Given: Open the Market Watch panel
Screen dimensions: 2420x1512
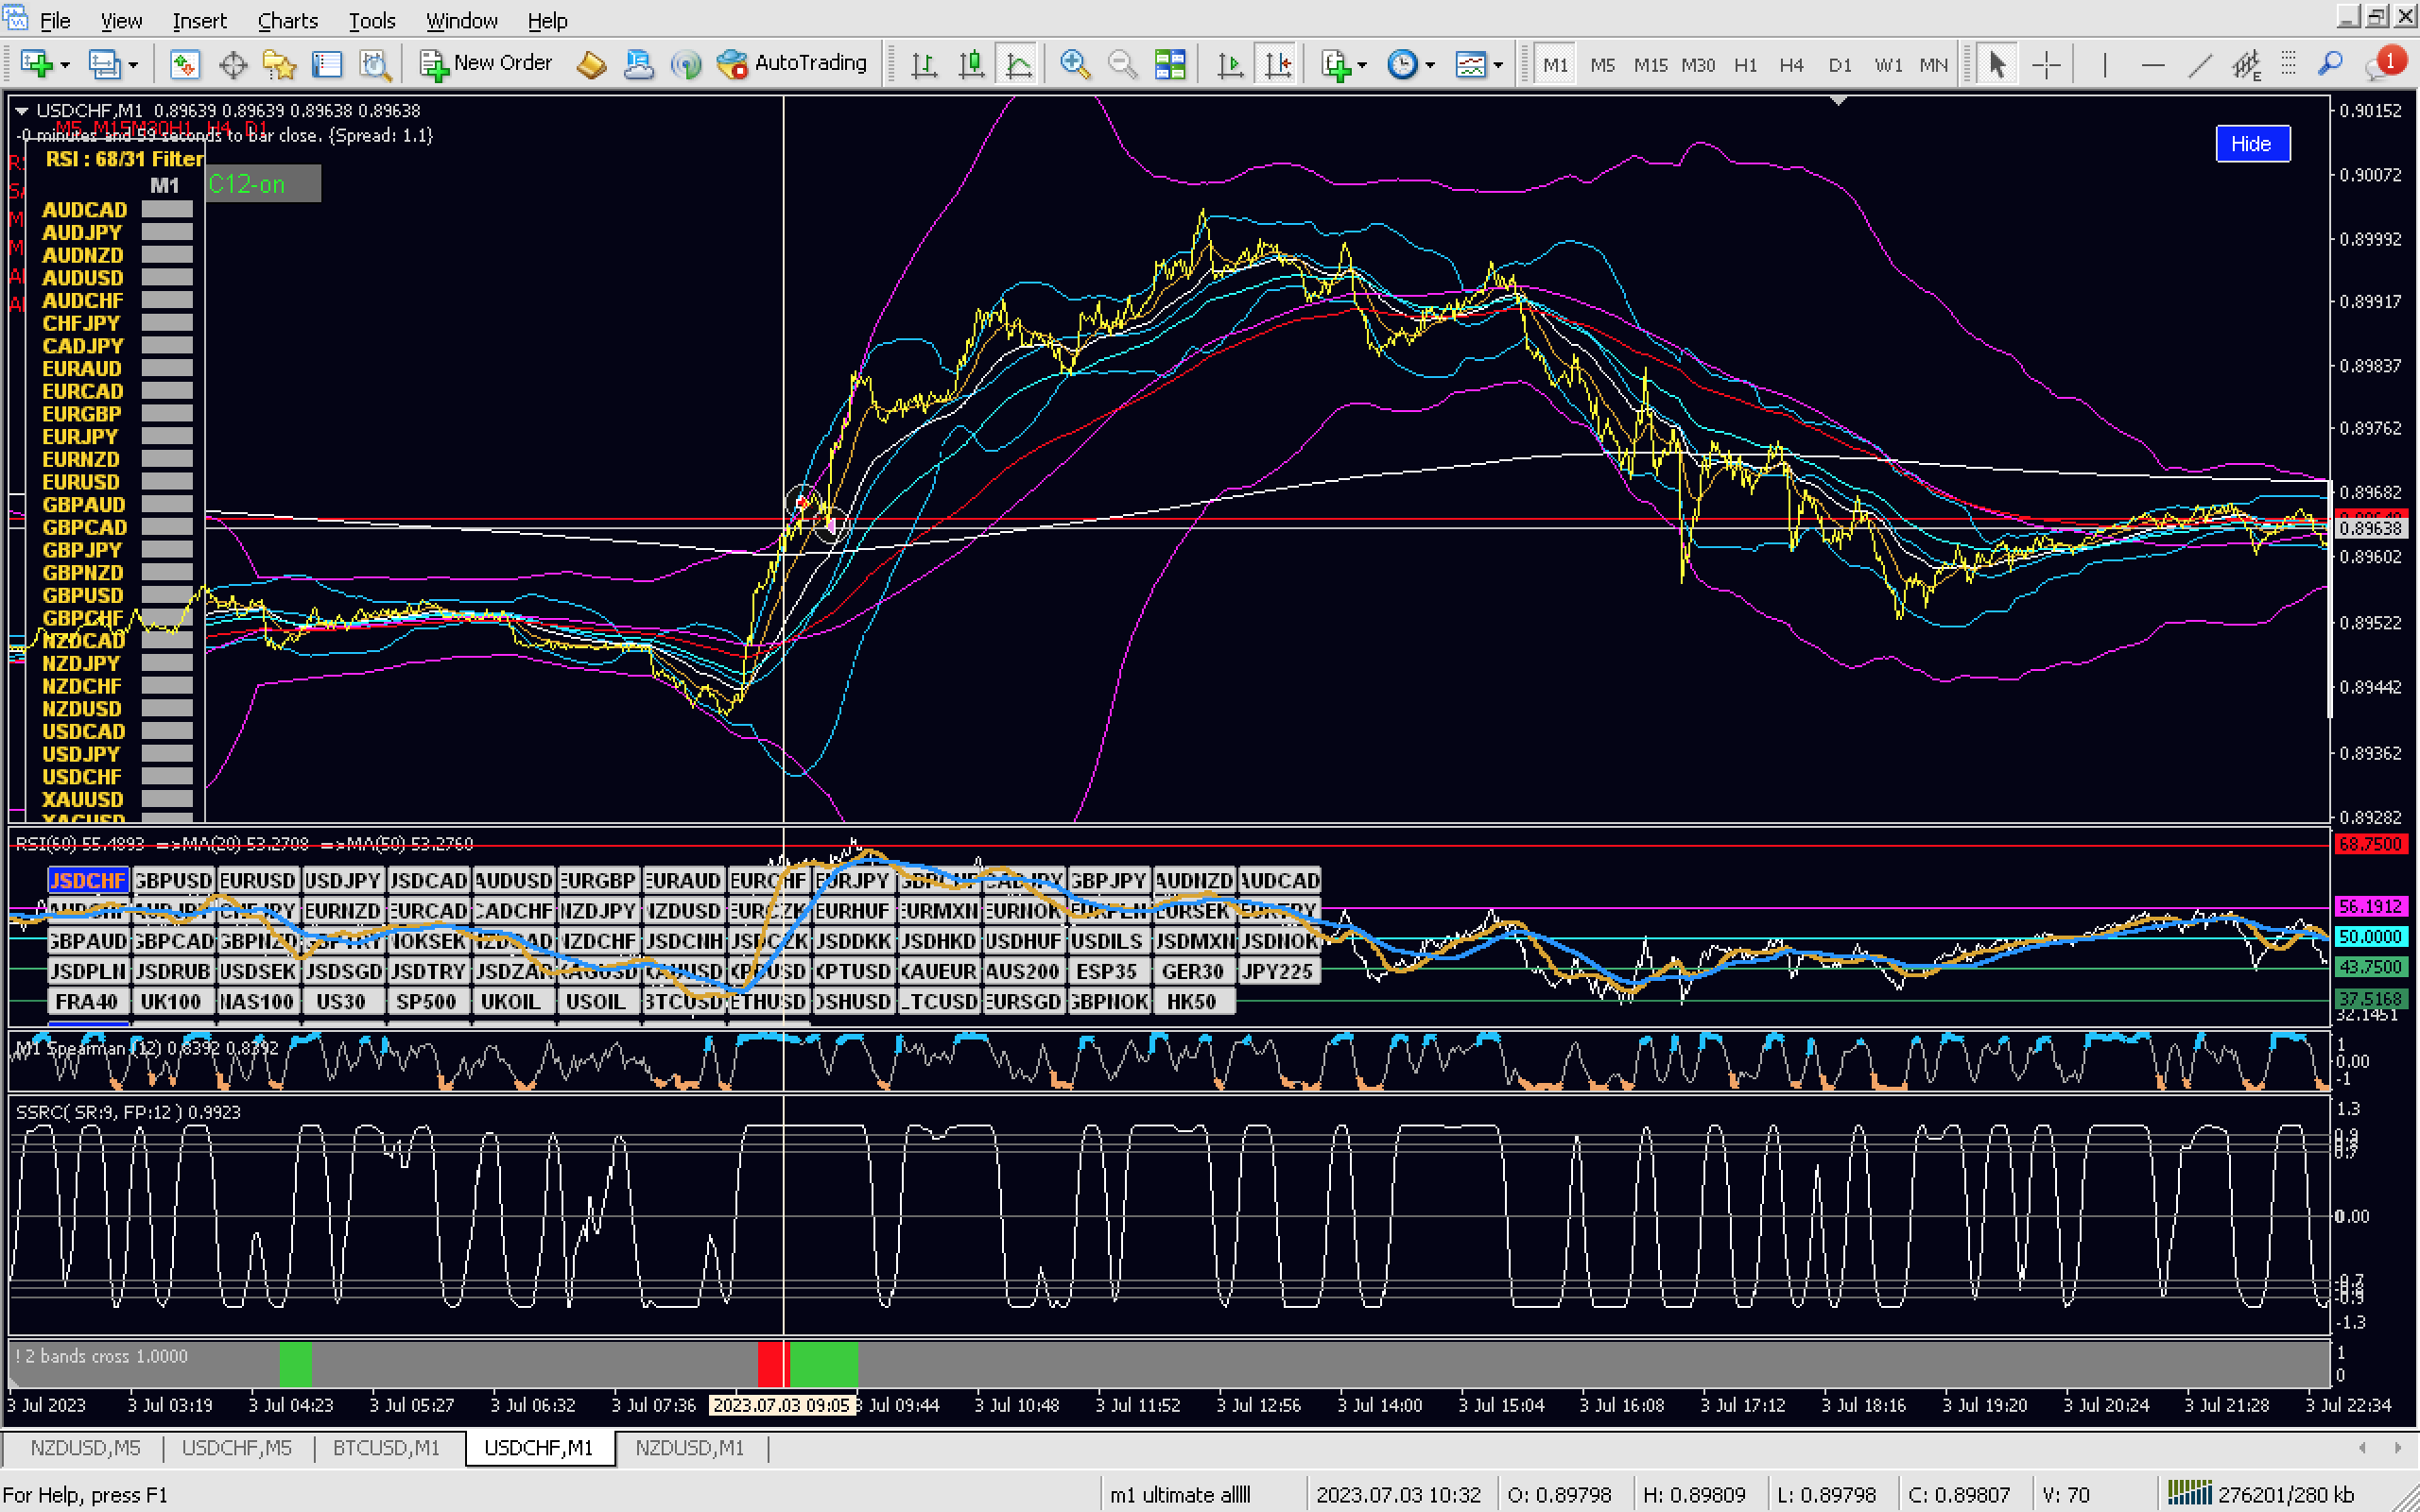Looking at the screenshot, I should coord(184,64).
